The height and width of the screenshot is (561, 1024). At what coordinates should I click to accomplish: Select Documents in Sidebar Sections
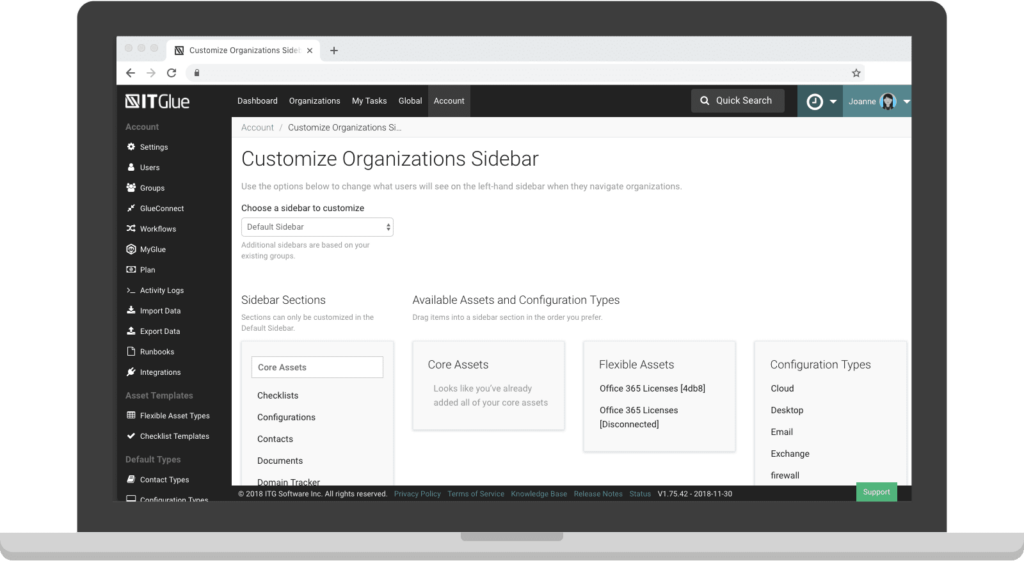pos(280,460)
